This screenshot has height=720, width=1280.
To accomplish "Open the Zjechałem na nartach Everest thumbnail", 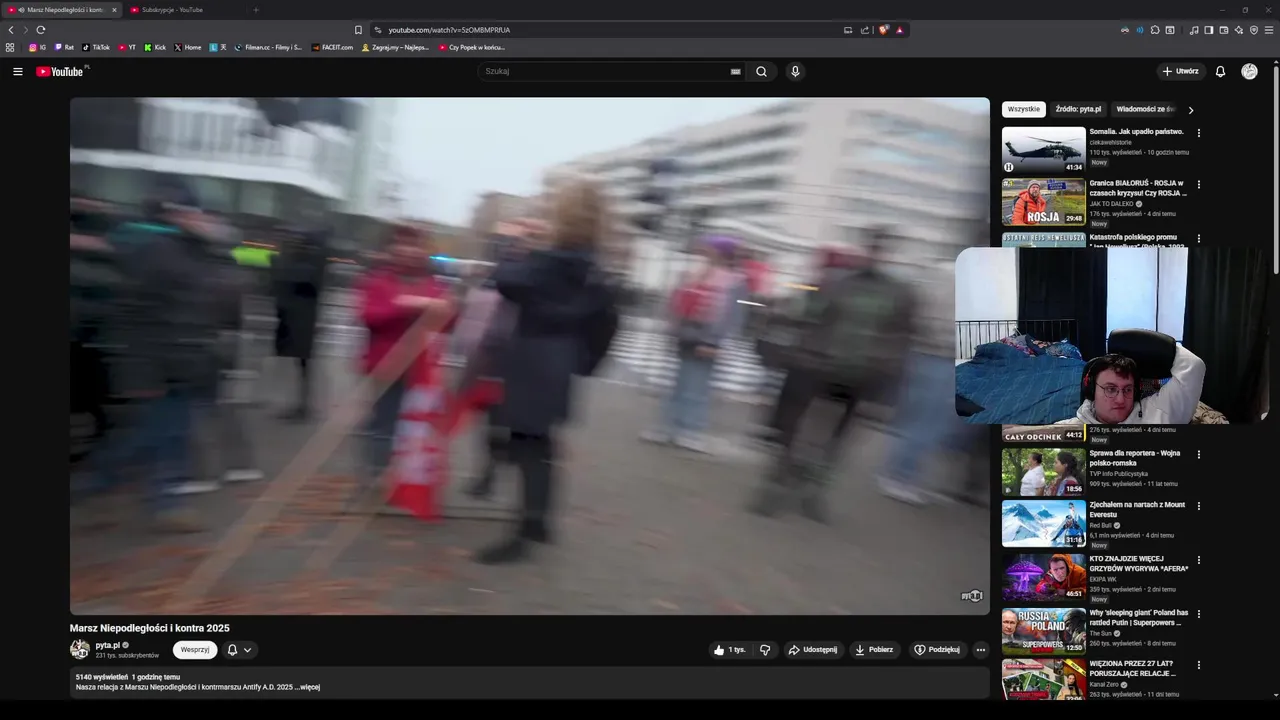I will (x=1043, y=523).
